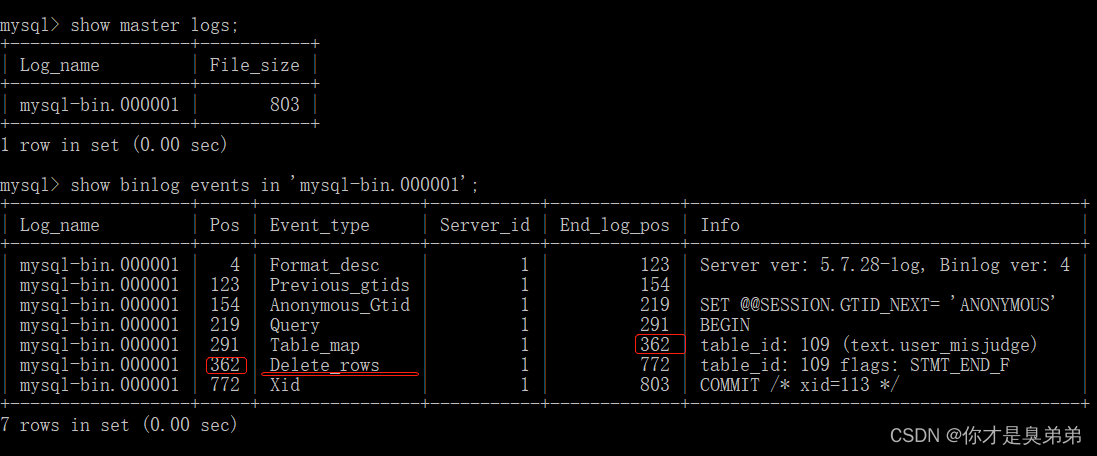Image resolution: width=1097 pixels, height=456 pixels.
Task: Click the End_log_pos column header
Action: point(614,225)
